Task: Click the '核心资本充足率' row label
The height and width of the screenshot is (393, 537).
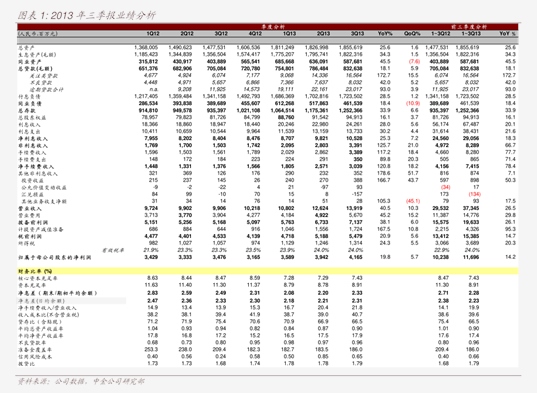Action: click(x=38, y=278)
